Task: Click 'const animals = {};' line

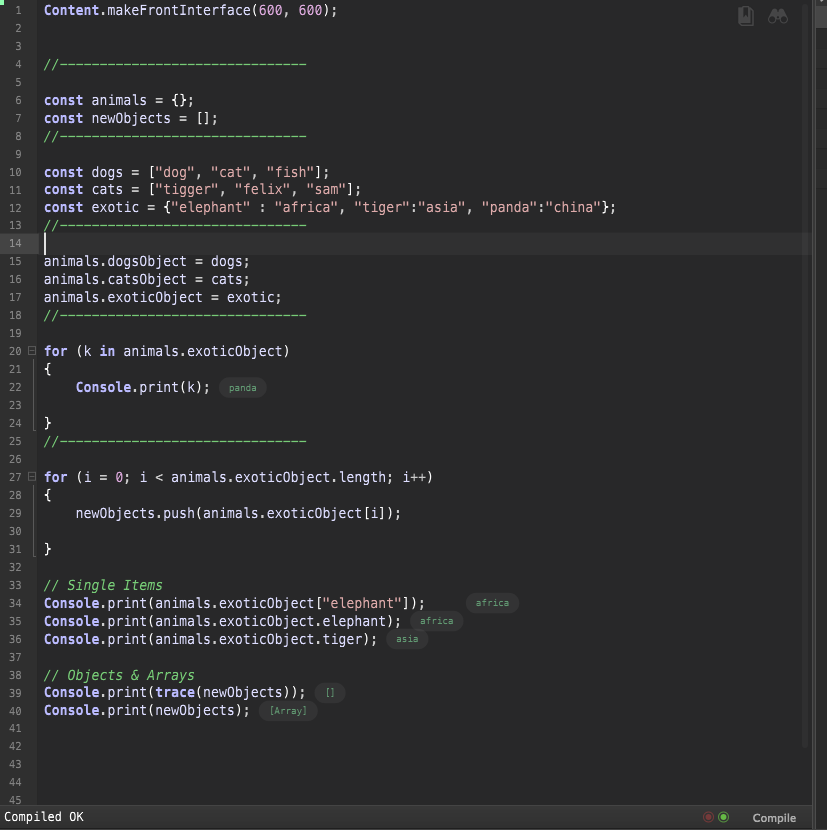Action: (x=119, y=100)
